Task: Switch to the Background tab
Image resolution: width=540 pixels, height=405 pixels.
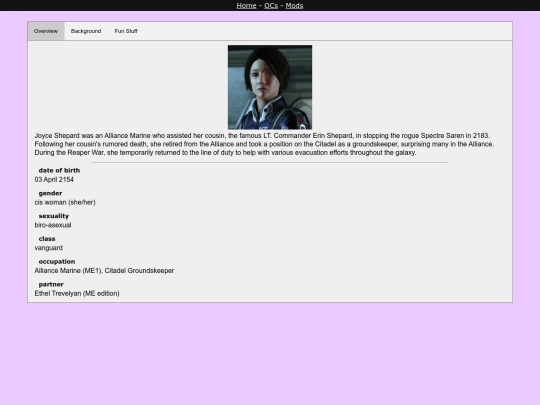Action: click(86, 31)
